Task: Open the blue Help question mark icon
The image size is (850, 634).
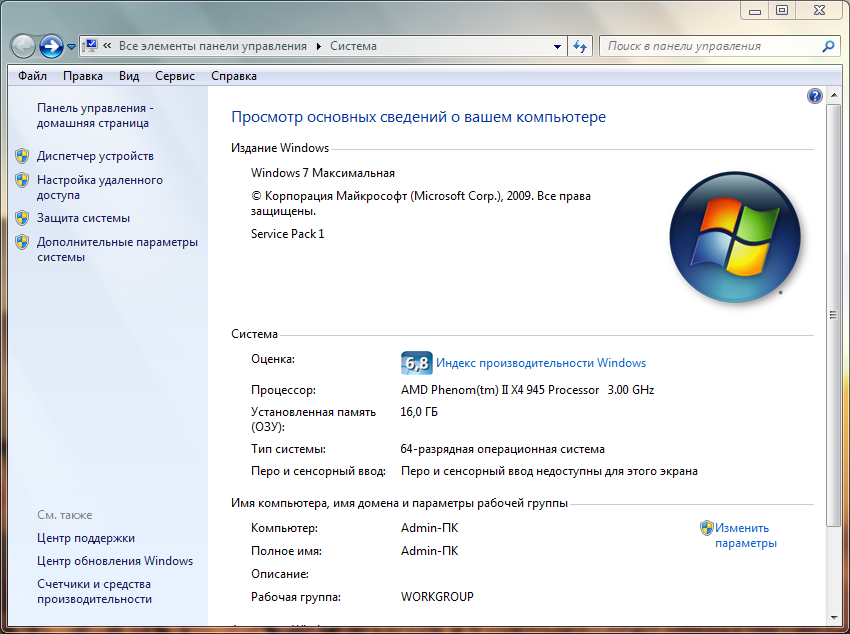Action: (814, 96)
